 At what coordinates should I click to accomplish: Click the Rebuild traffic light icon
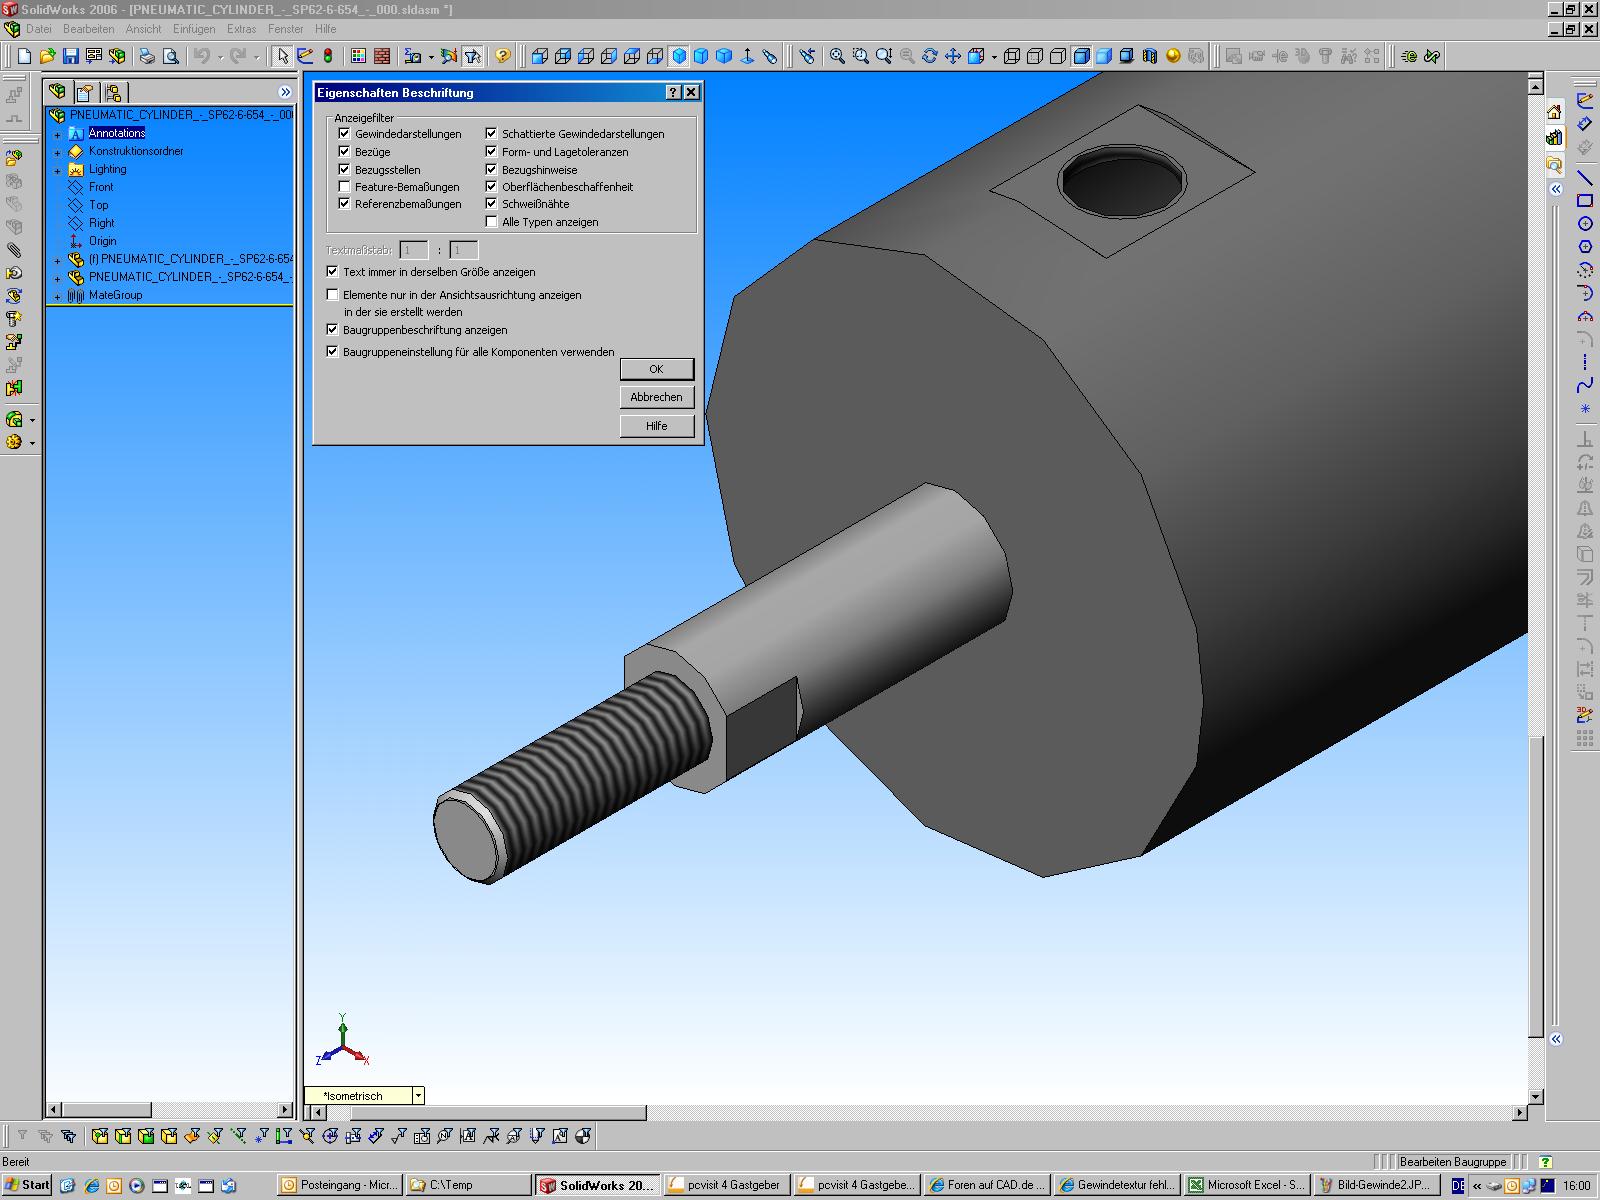point(328,57)
